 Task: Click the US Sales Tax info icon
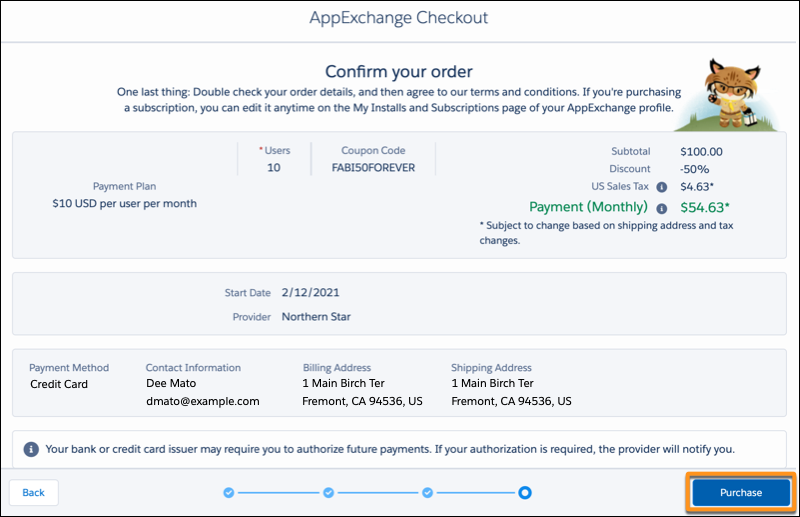point(661,187)
